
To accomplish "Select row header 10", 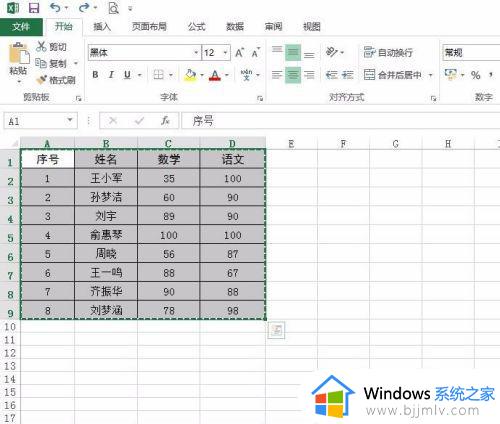I will tap(10, 327).
